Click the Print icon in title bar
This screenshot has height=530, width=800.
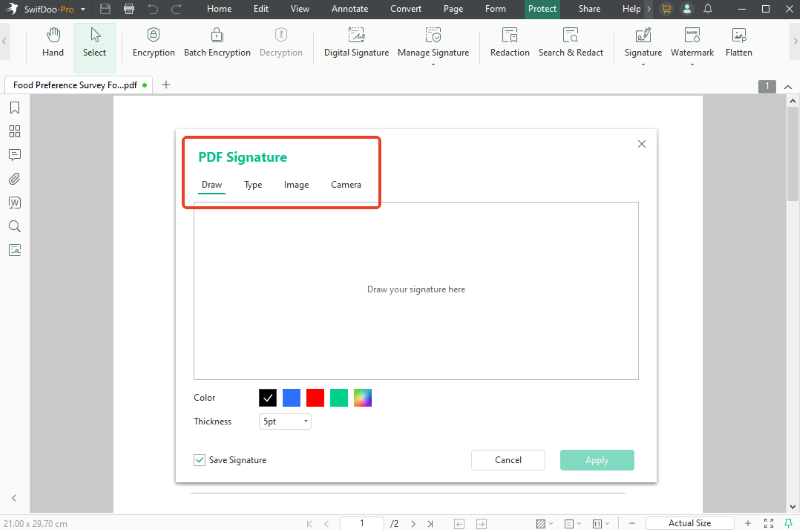tap(129, 9)
